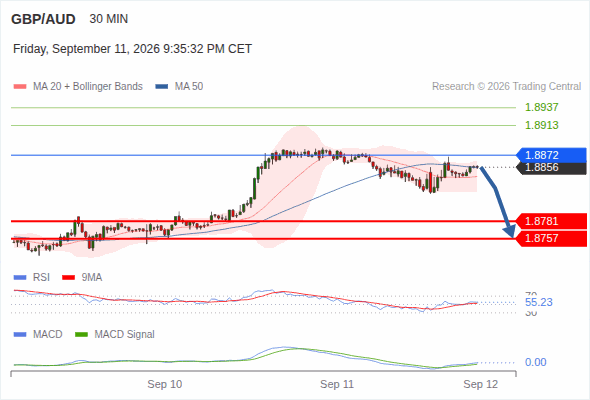This screenshot has height=400, width=590.
Task: Click the Sep 11 date axis label
Action: pos(337,384)
